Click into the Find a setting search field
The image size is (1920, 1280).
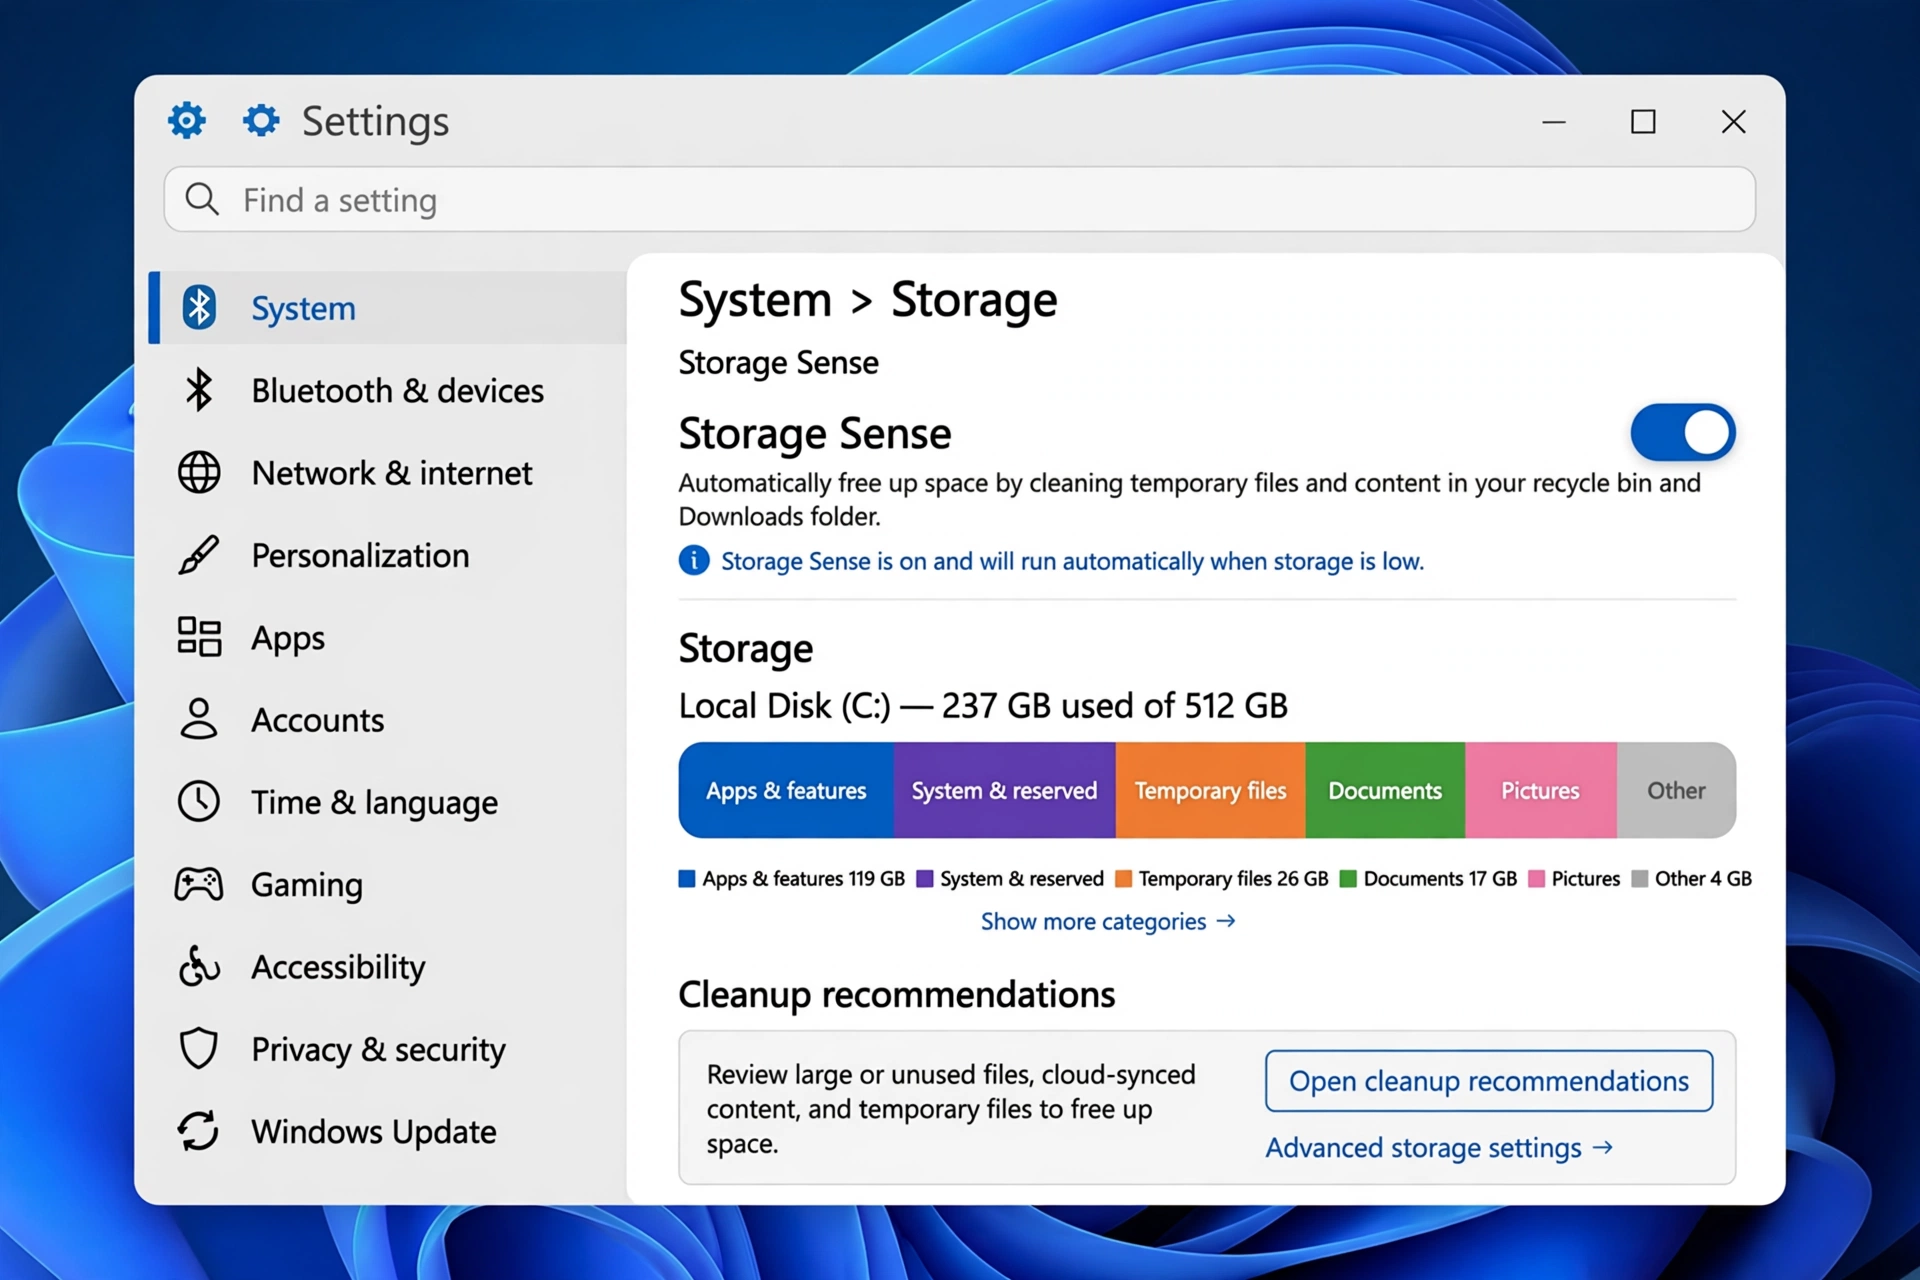pos(960,199)
